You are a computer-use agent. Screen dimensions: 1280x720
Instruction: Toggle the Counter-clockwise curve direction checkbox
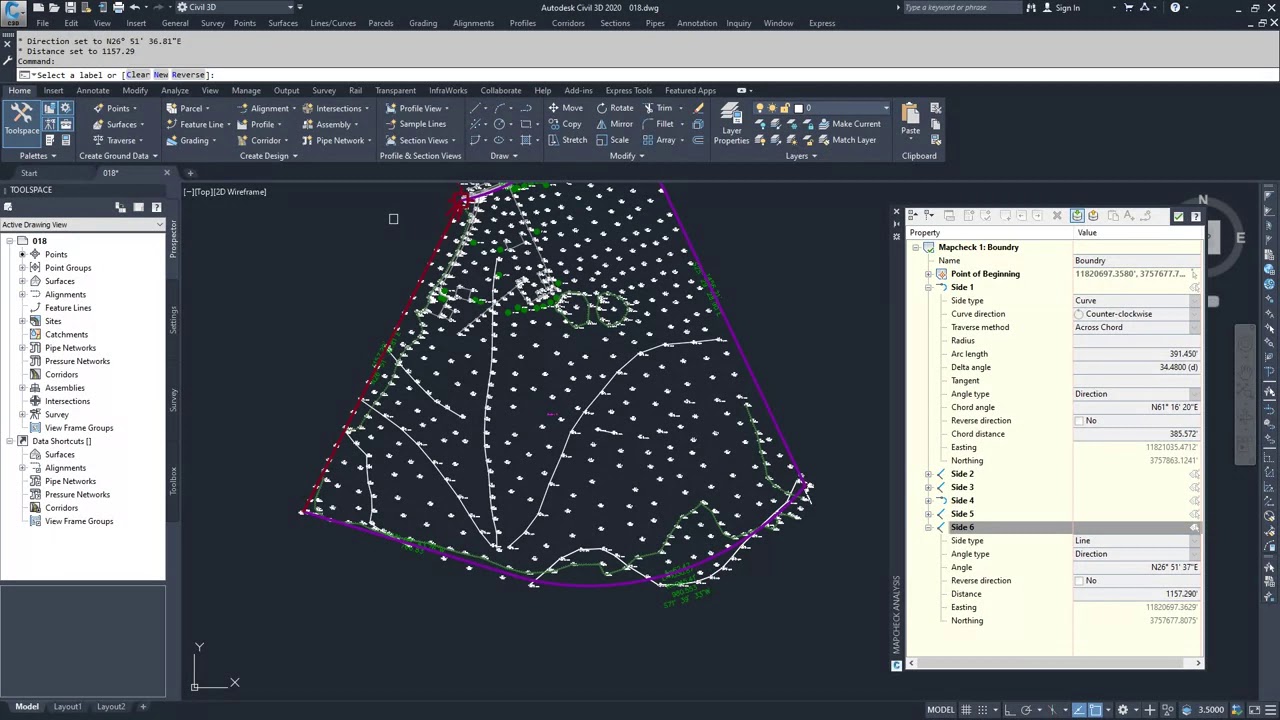[x=1079, y=314]
